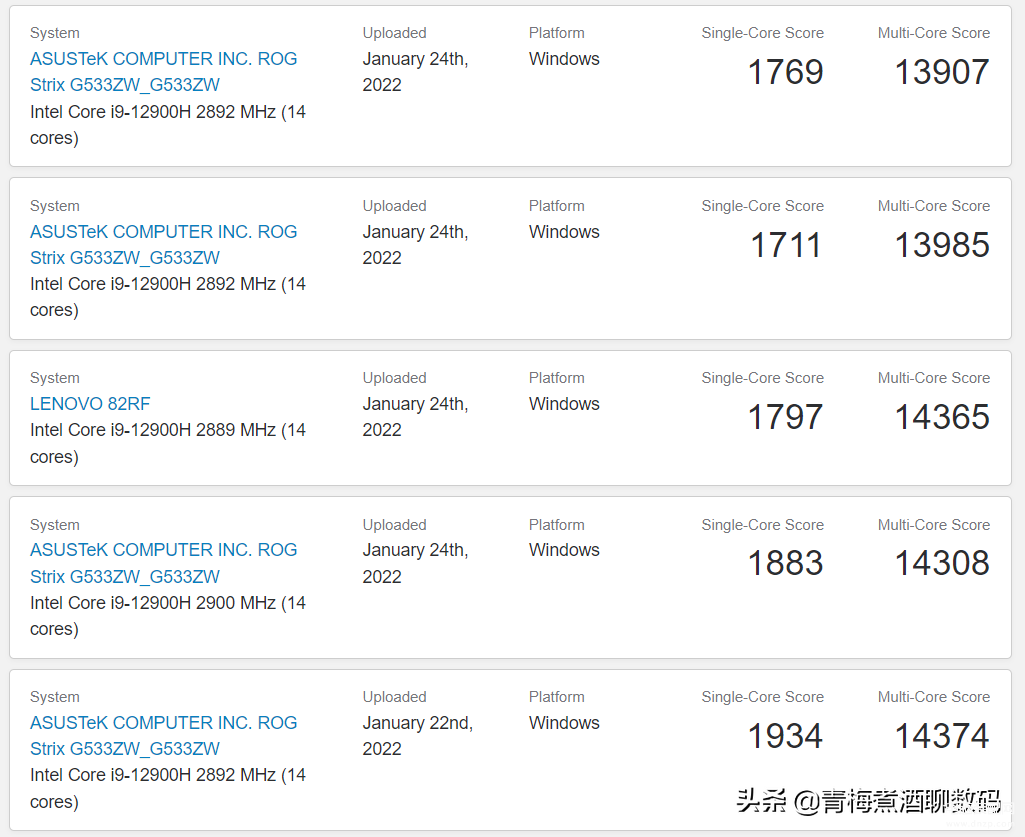Click Windows platform in the 1934 score row
This screenshot has height=837, width=1025.
click(564, 723)
